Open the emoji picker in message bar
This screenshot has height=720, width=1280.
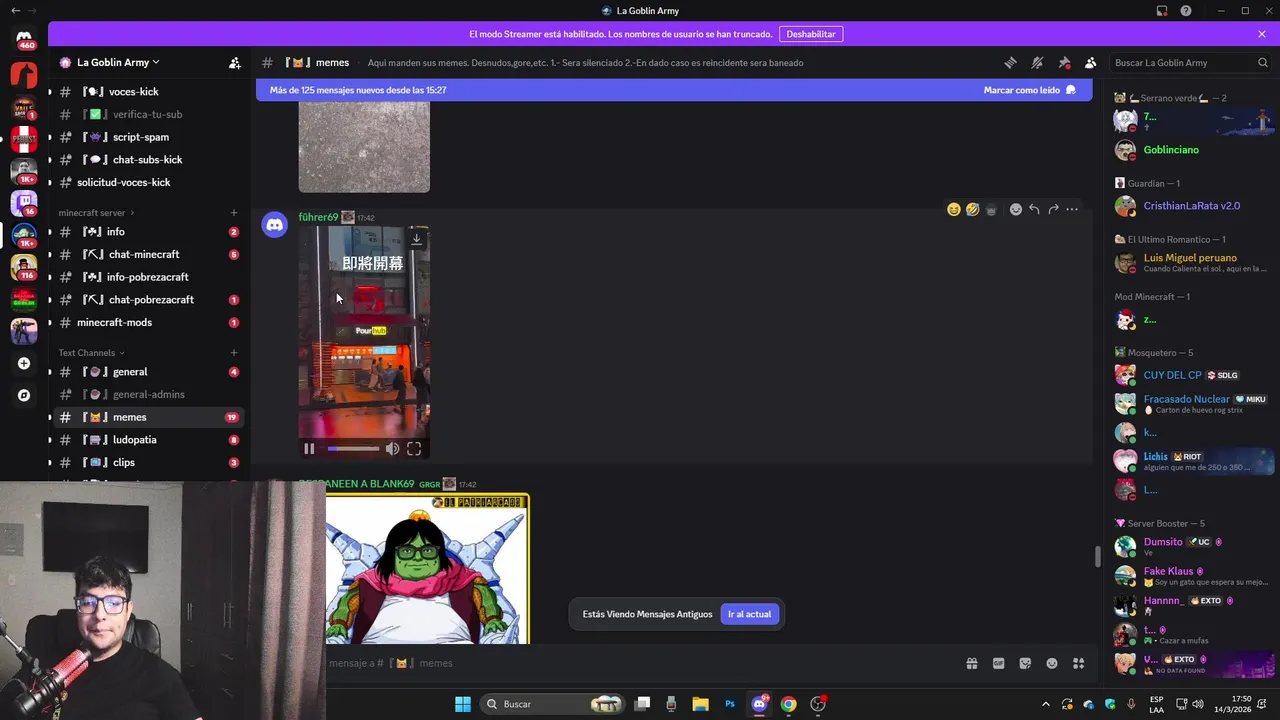(x=1052, y=663)
